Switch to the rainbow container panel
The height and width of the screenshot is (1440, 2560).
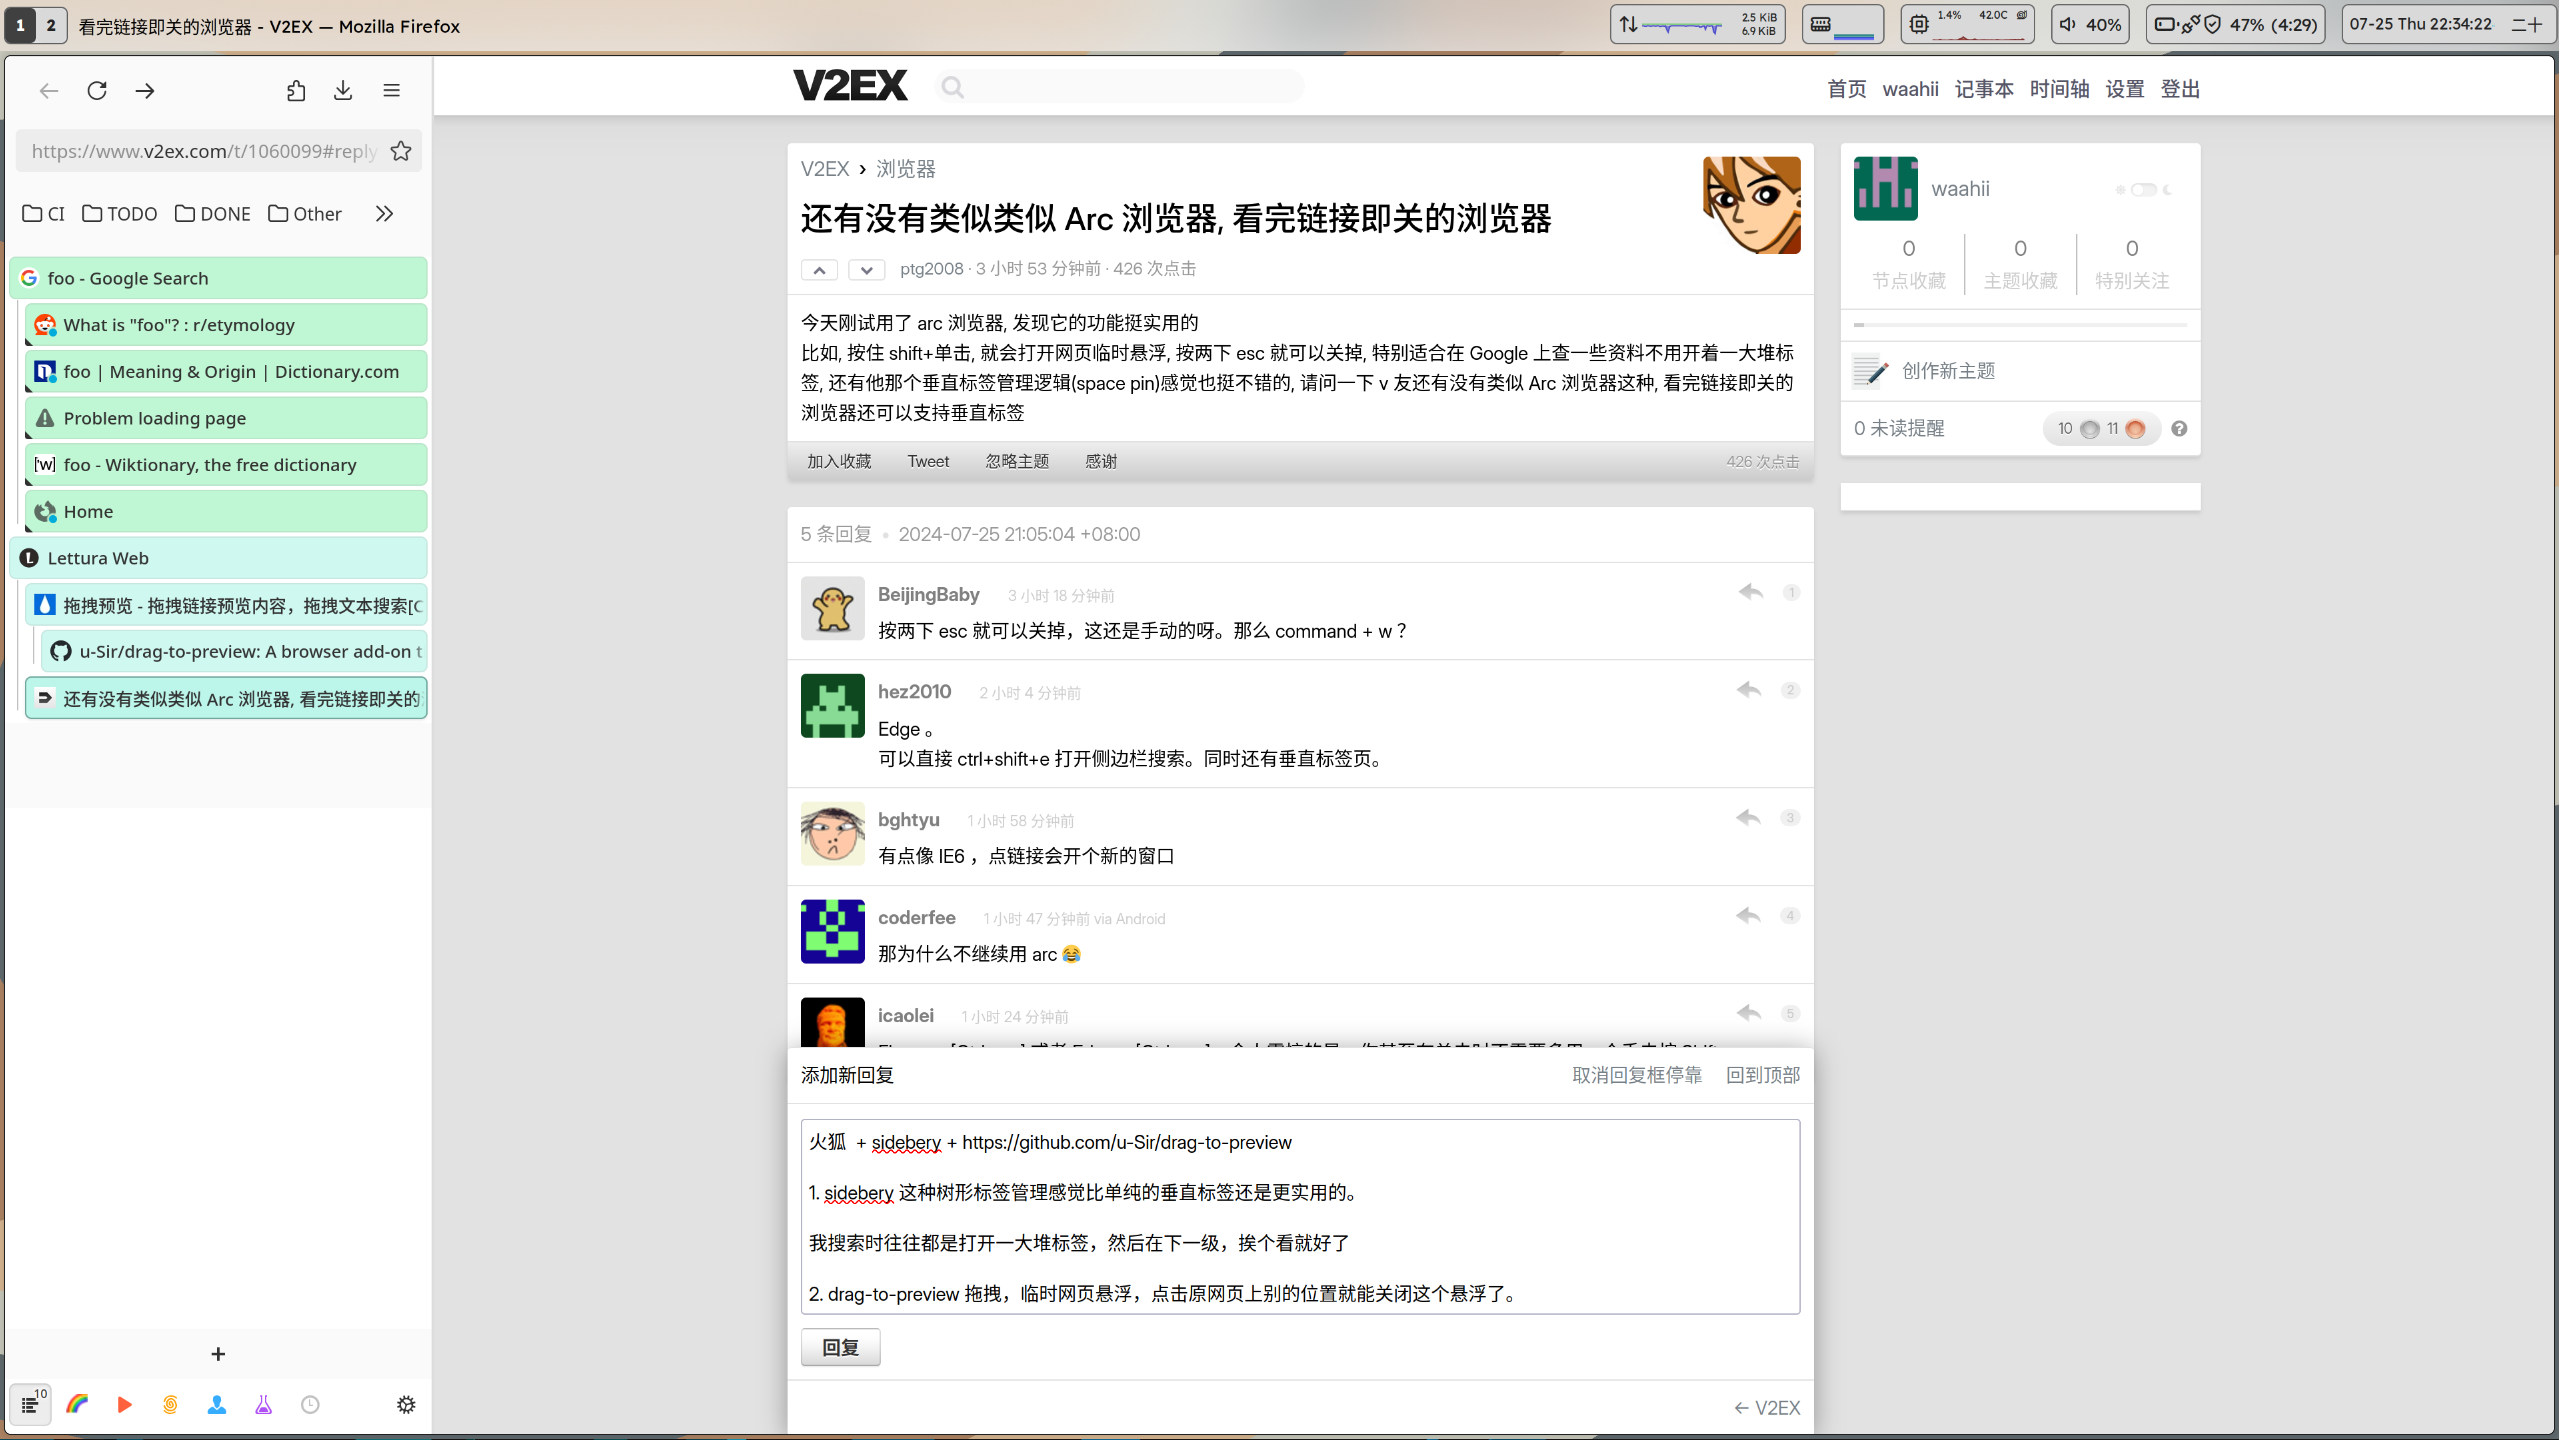pos(77,1405)
